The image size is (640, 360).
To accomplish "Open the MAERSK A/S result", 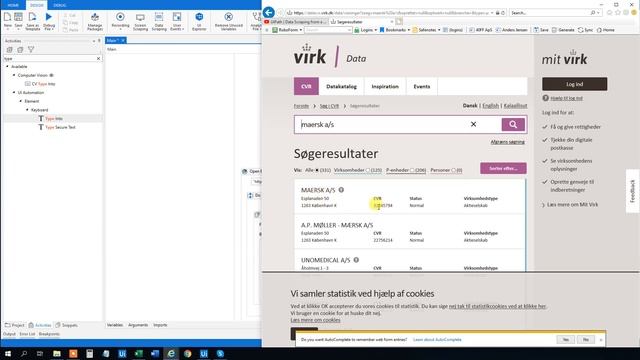I will point(318,190).
